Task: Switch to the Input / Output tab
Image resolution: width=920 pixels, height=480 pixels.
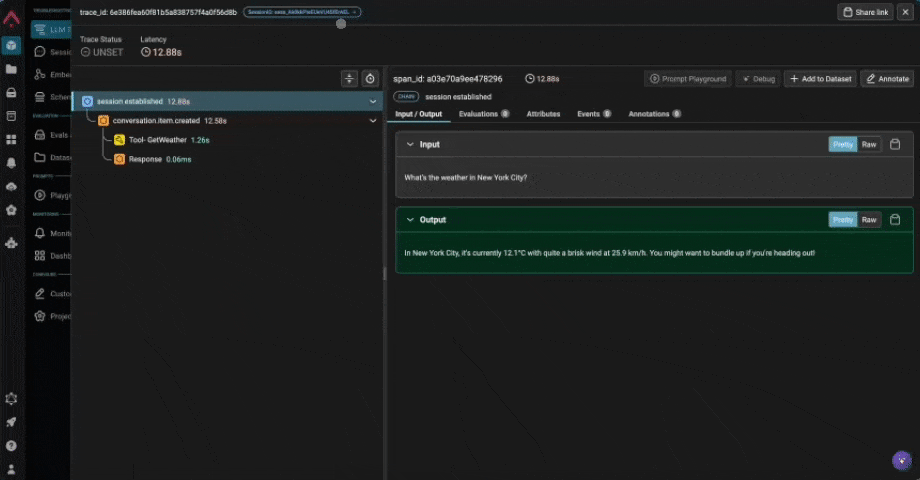Action: pyautogui.click(x=418, y=114)
